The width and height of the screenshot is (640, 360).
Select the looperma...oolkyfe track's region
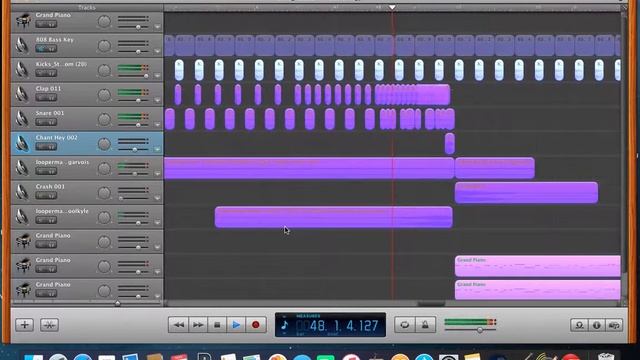333,217
